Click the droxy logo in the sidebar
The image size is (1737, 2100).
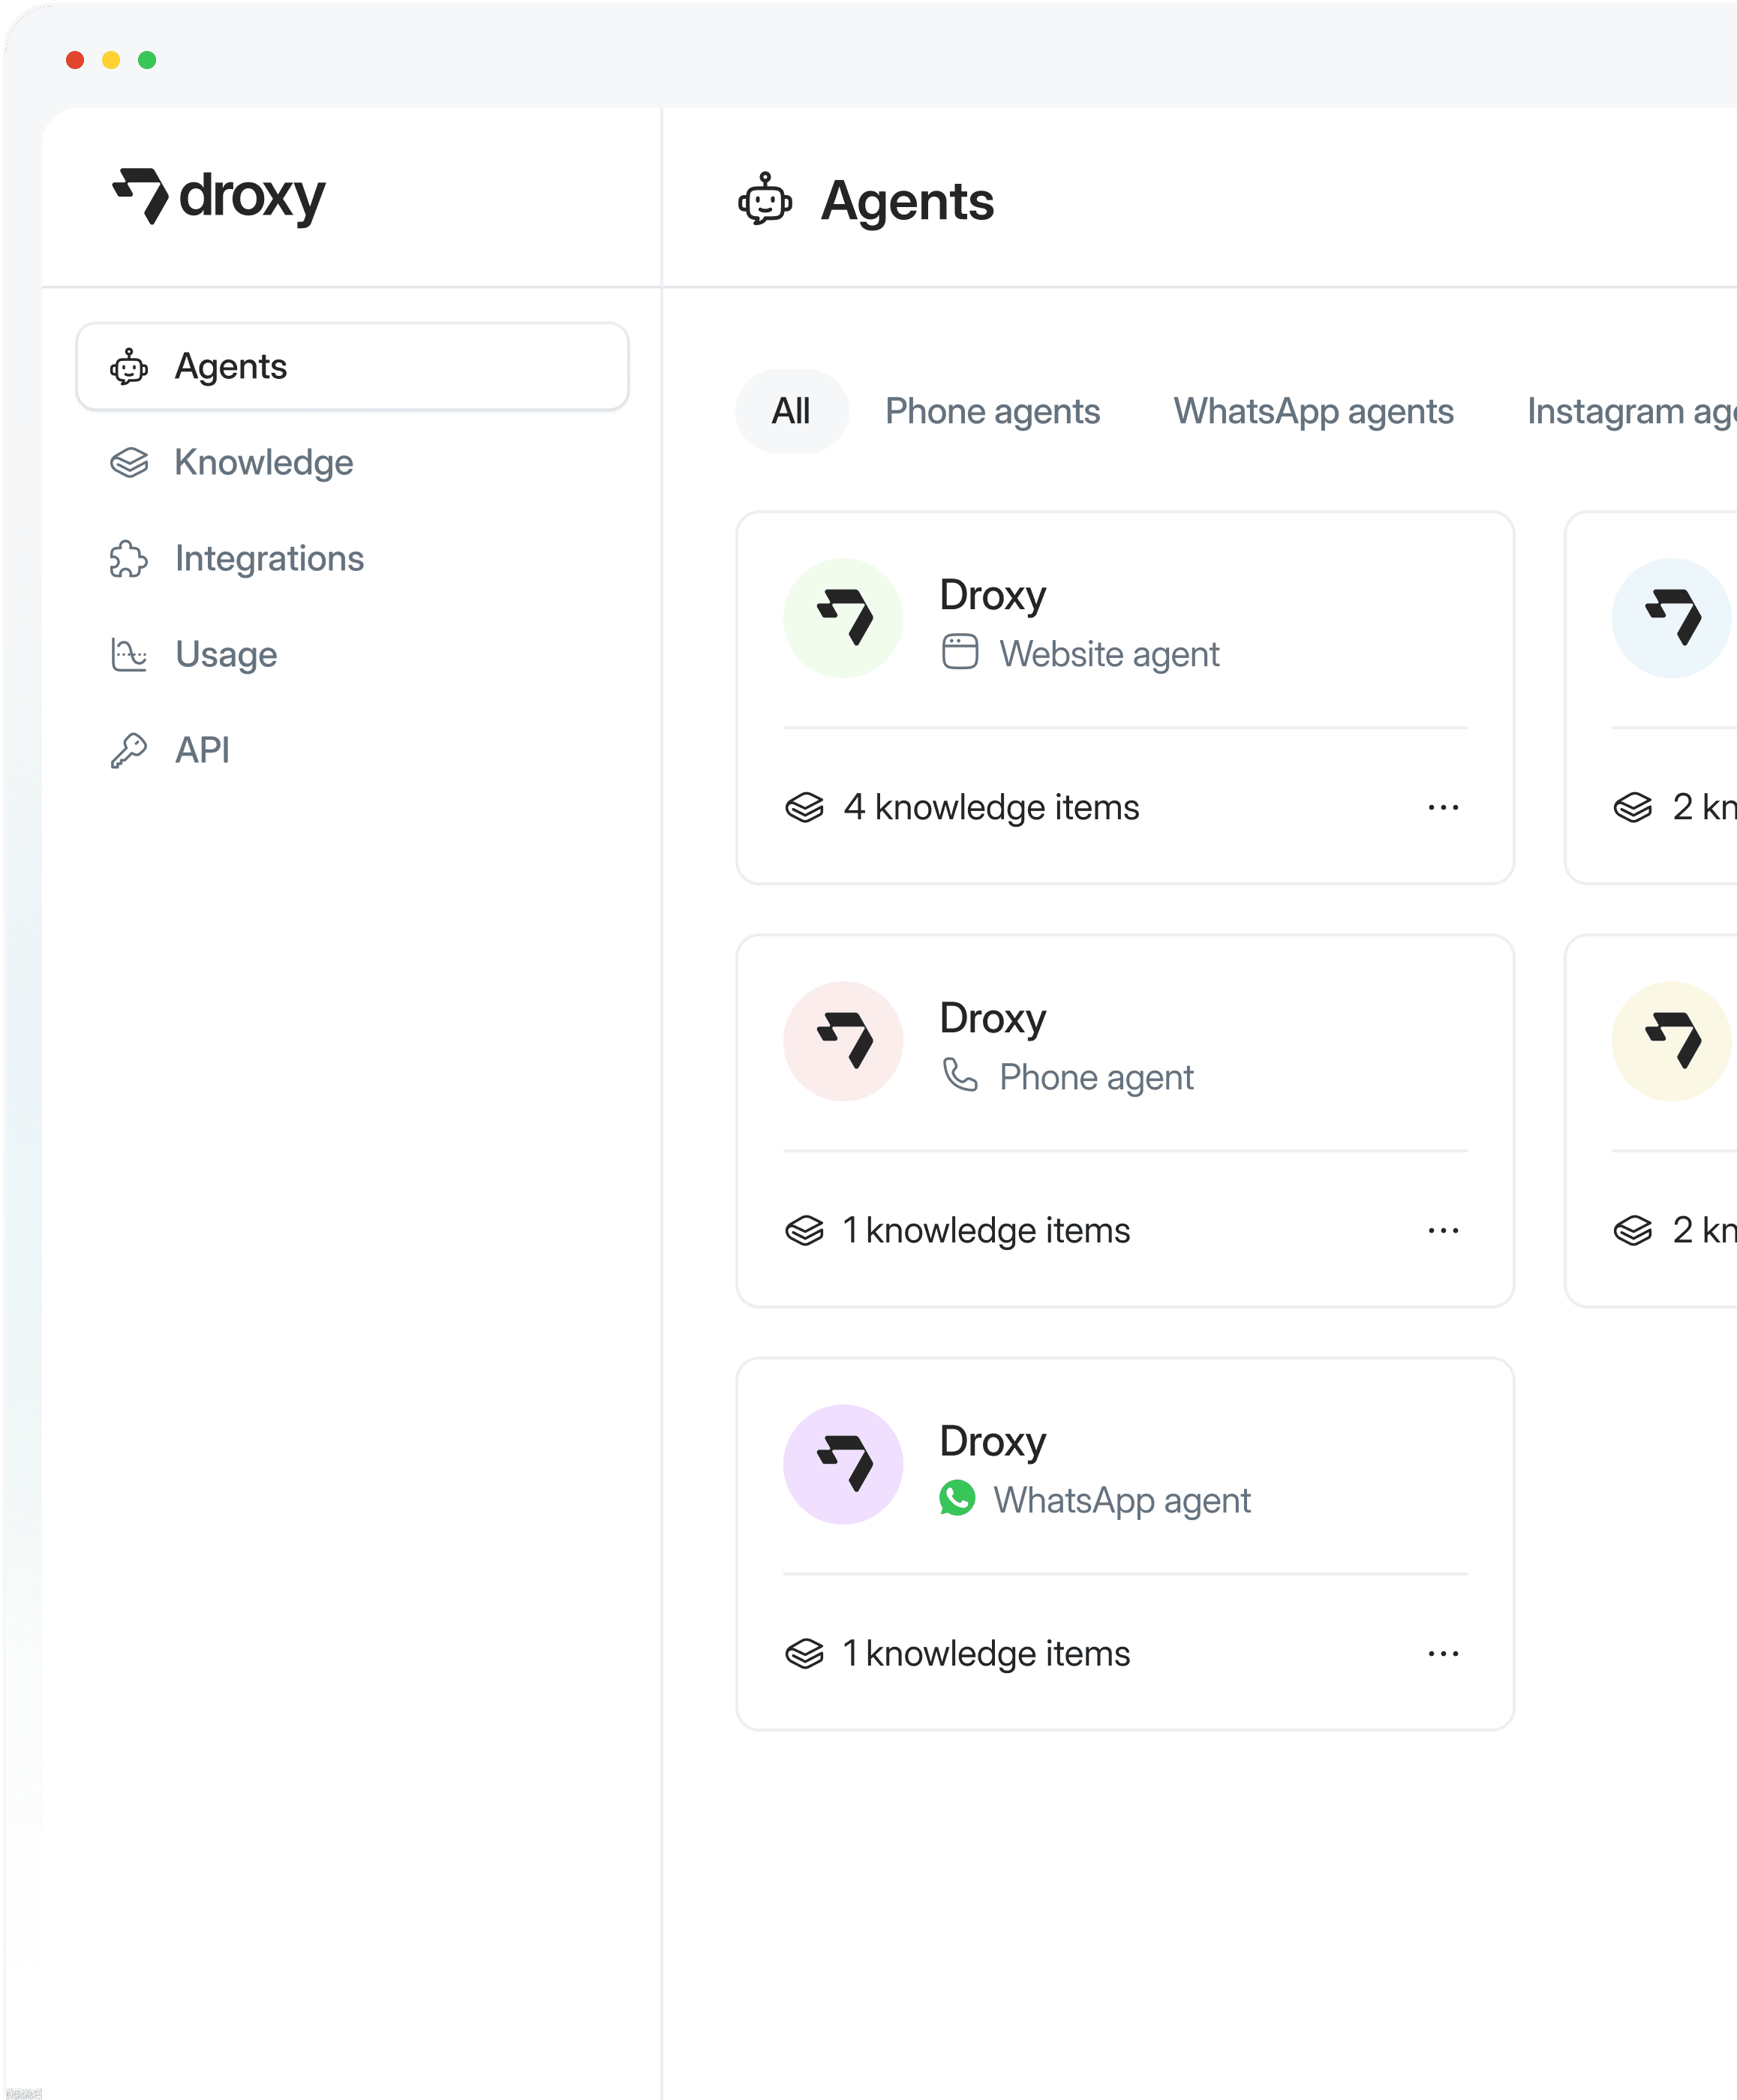pyautogui.click(x=218, y=196)
